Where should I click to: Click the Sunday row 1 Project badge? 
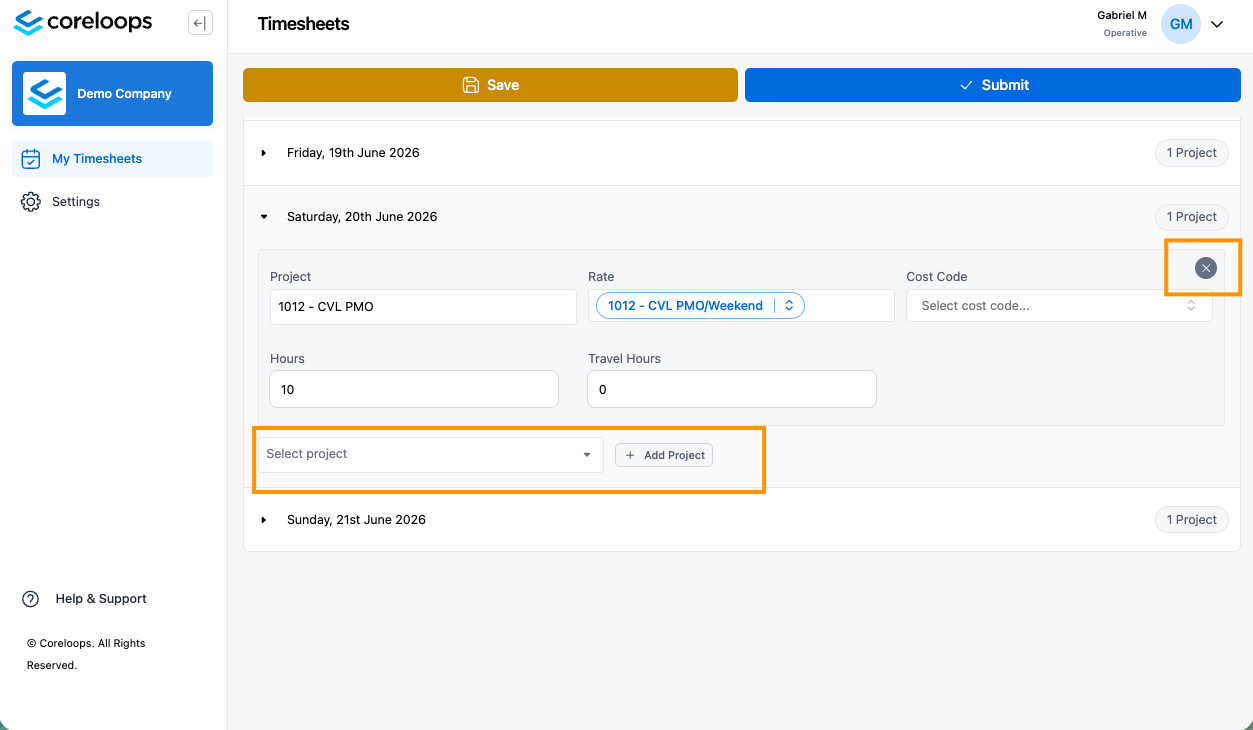1192,519
